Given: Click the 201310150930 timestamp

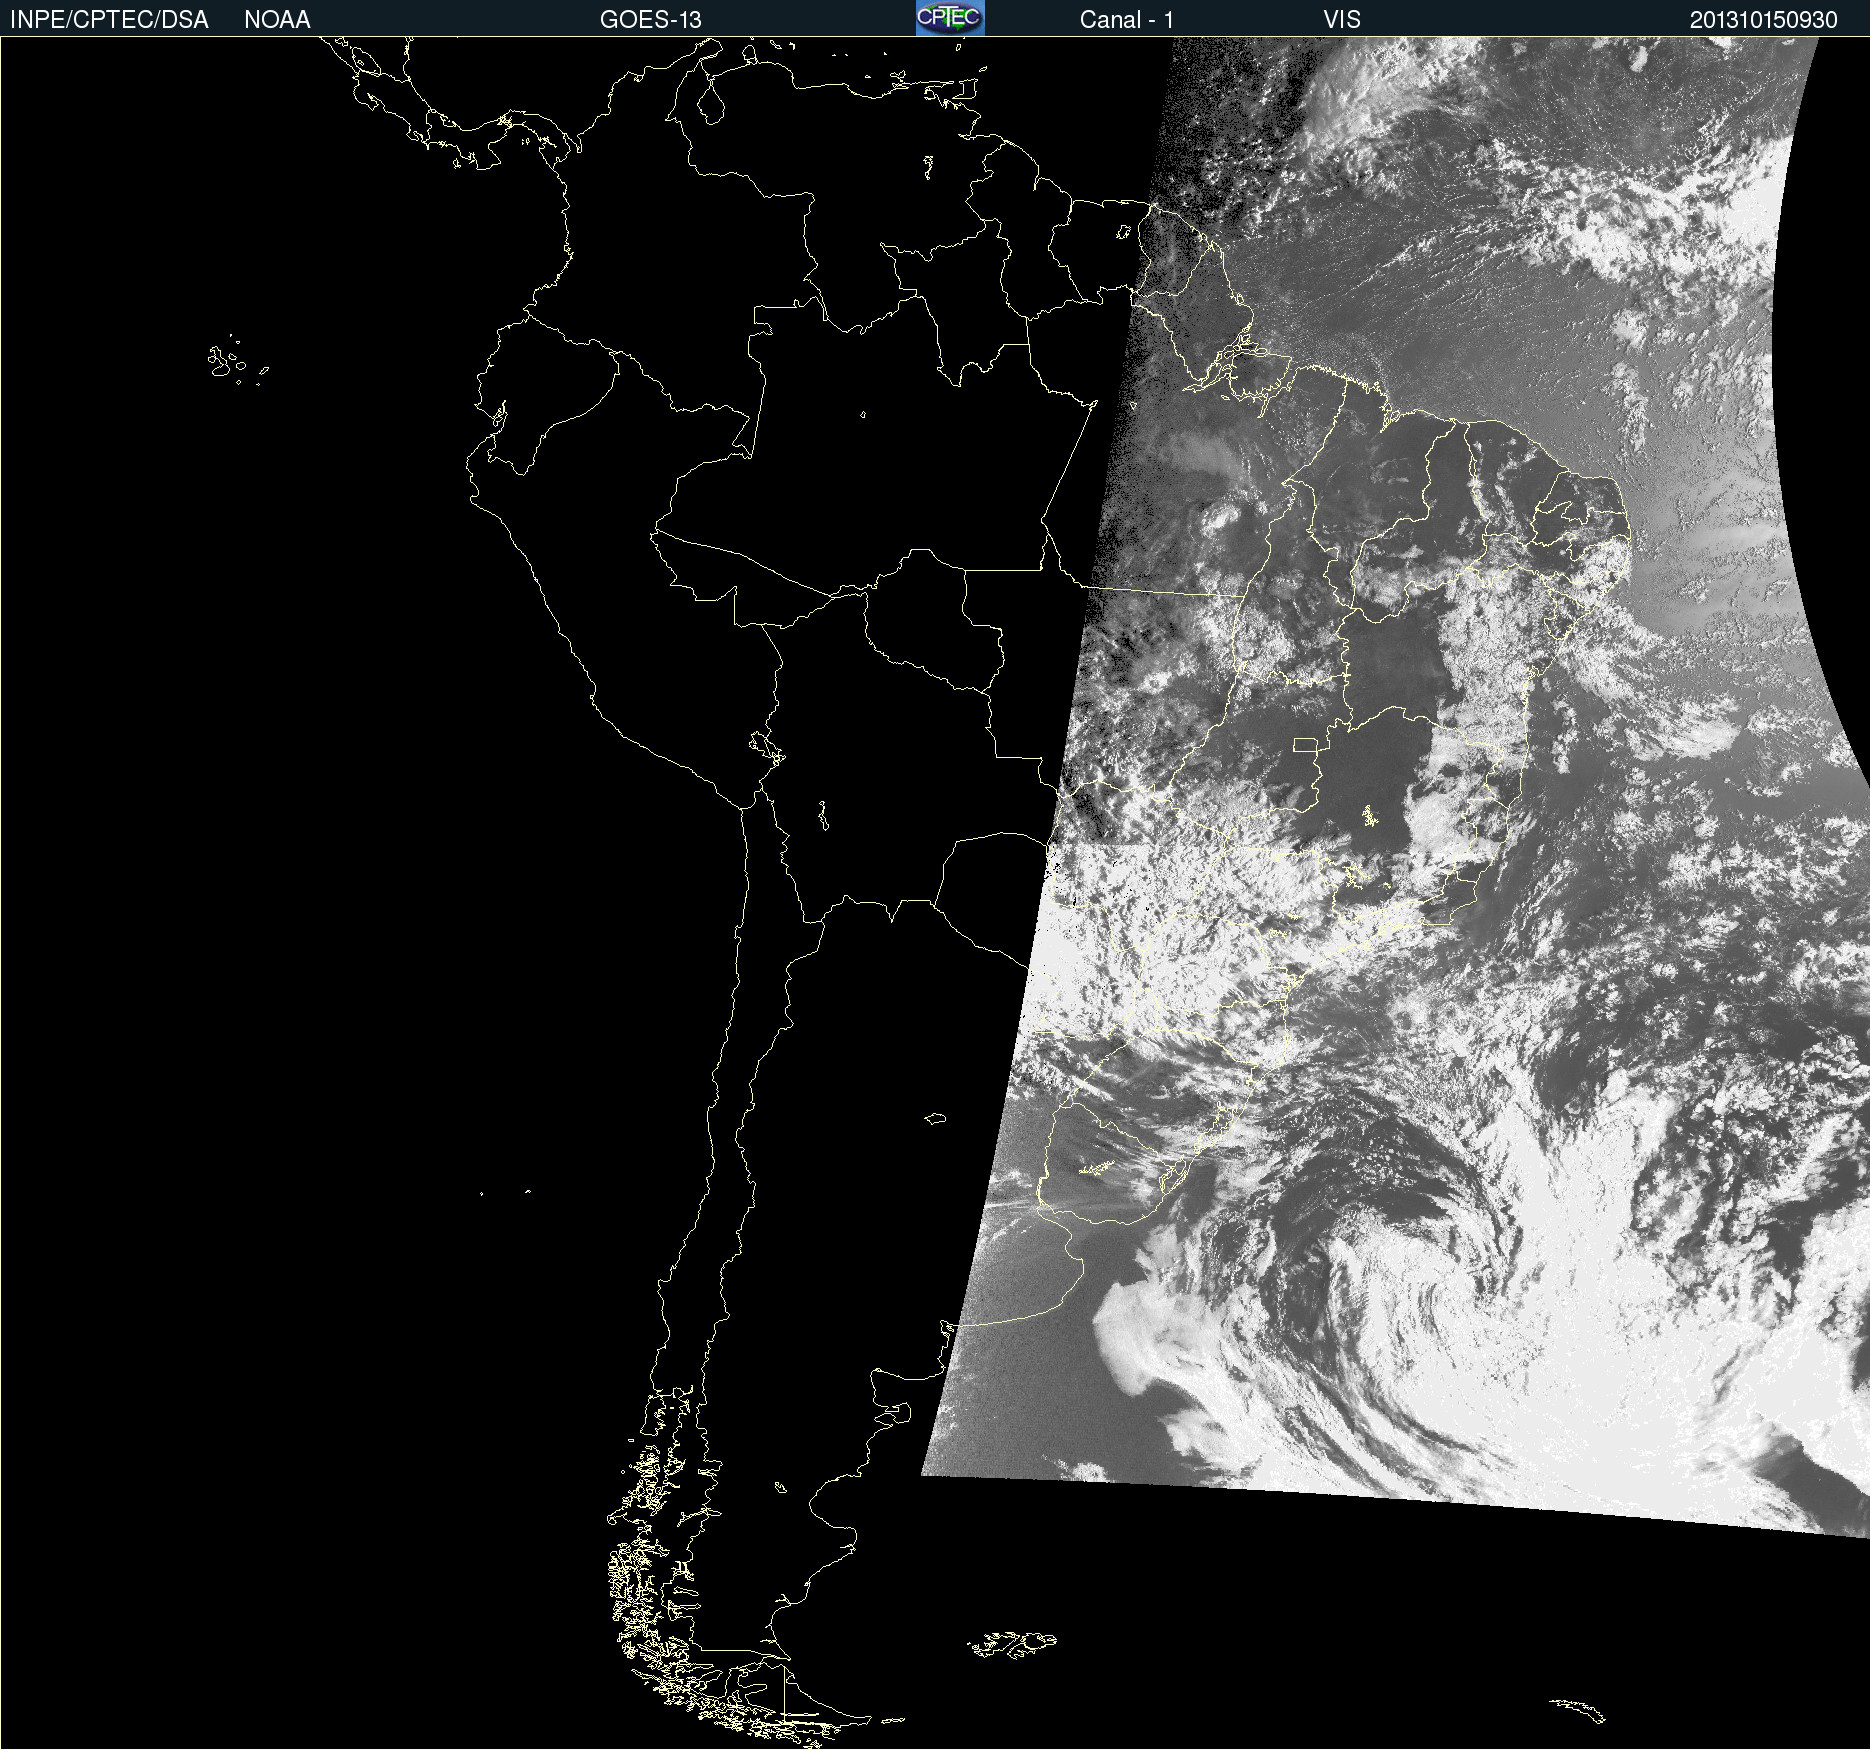Looking at the screenshot, I should 1764,20.
